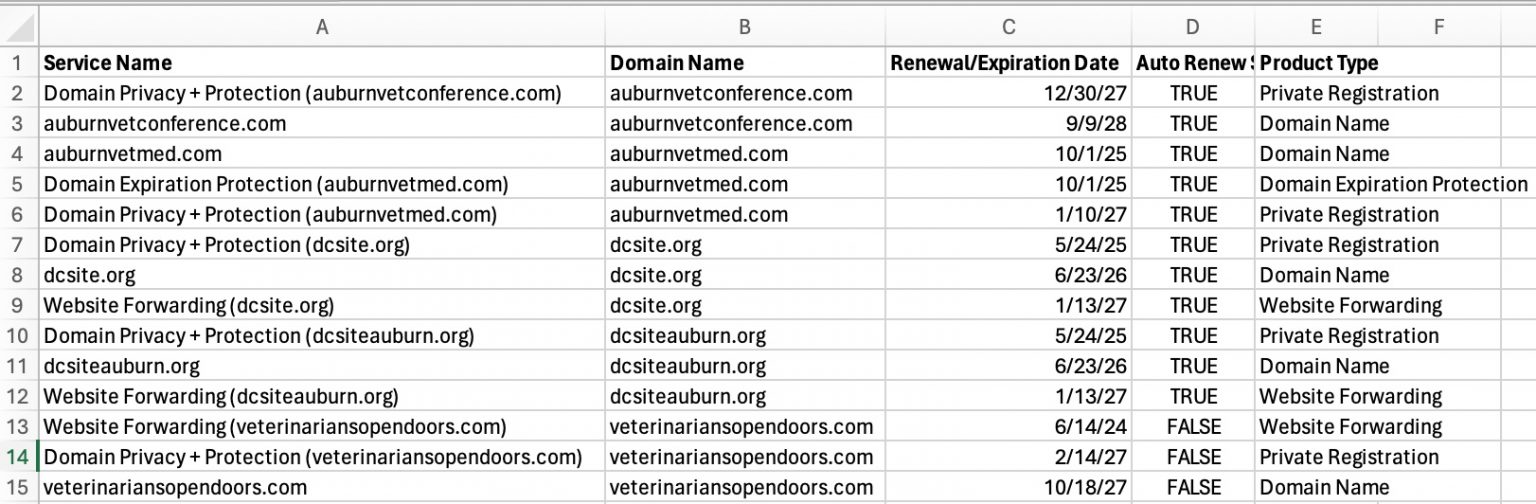Select column F header
The height and width of the screenshot is (504, 1536).
pos(1438,27)
